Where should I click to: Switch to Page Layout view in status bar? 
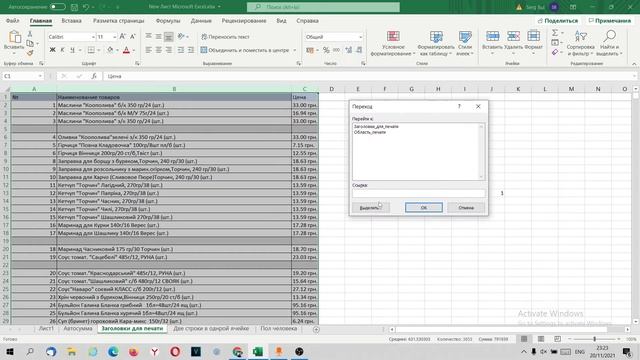(x=541, y=339)
